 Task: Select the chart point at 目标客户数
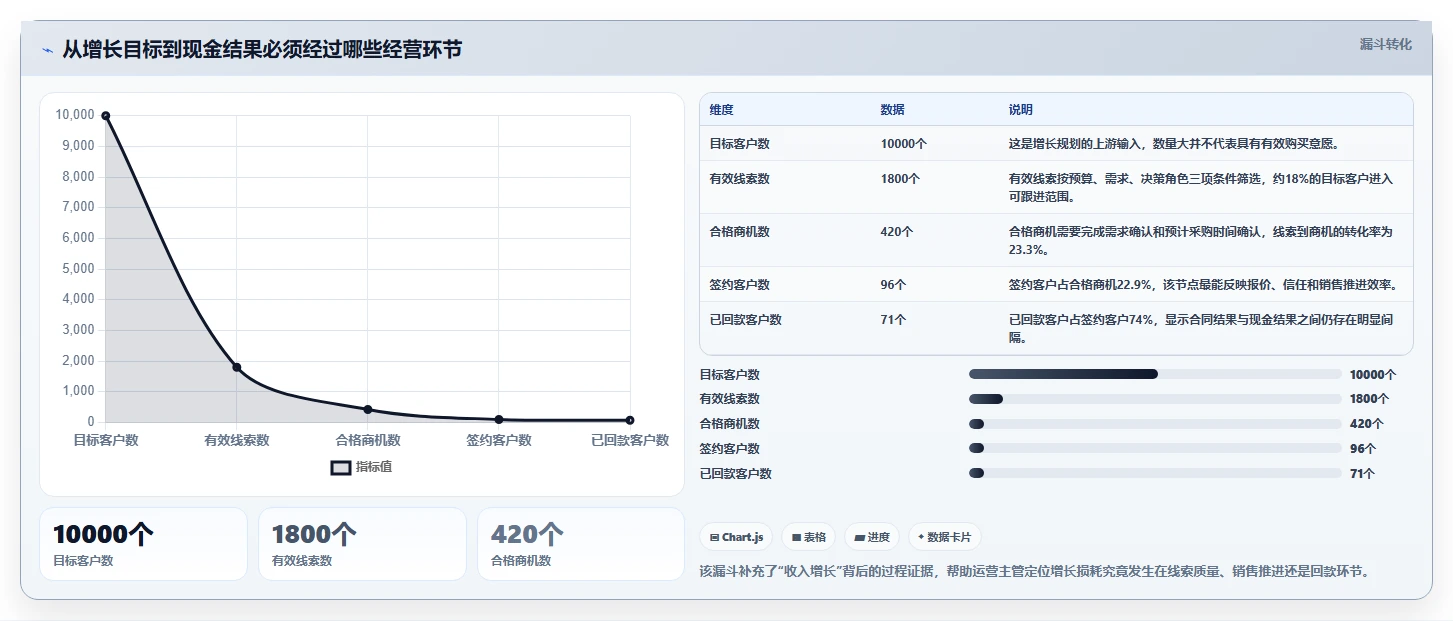pos(106,116)
